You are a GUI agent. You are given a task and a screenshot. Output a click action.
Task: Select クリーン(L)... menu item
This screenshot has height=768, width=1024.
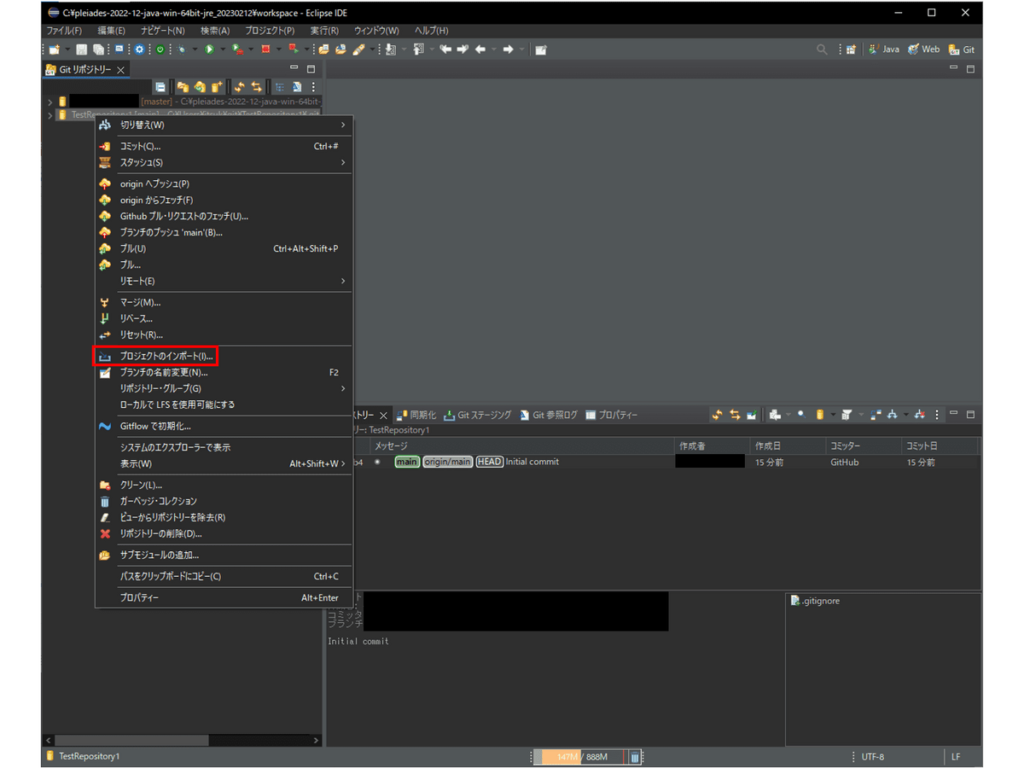[x=223, y=485]
